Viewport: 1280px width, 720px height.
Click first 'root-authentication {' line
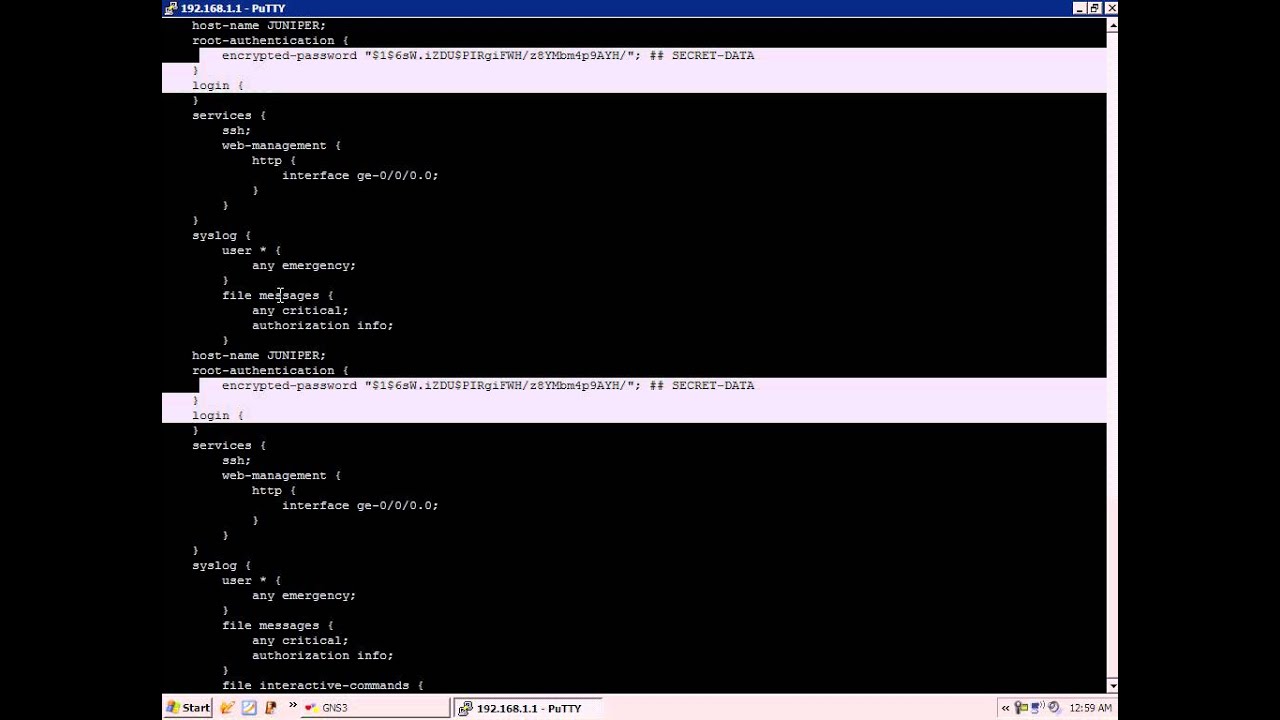(270, 41)
